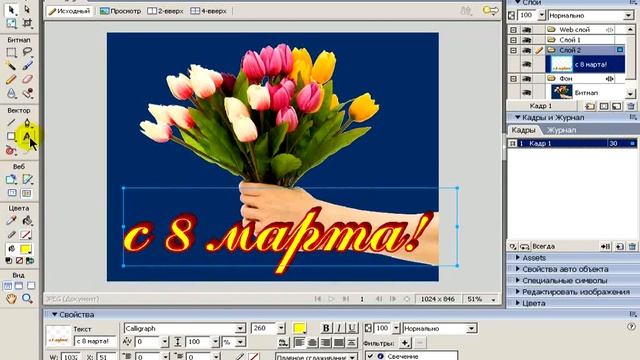The width and height of the screenshot is (640, 360).
Task: Toggle underline text formatting
Action: [352, 328]
